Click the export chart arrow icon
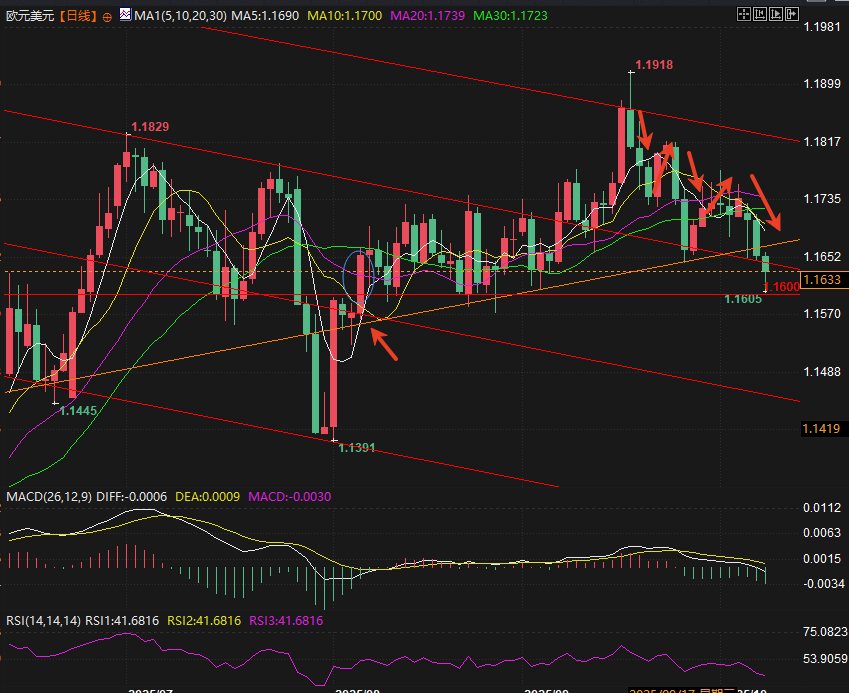This screenshot has height=693, width=849. [x=792, y=14]
